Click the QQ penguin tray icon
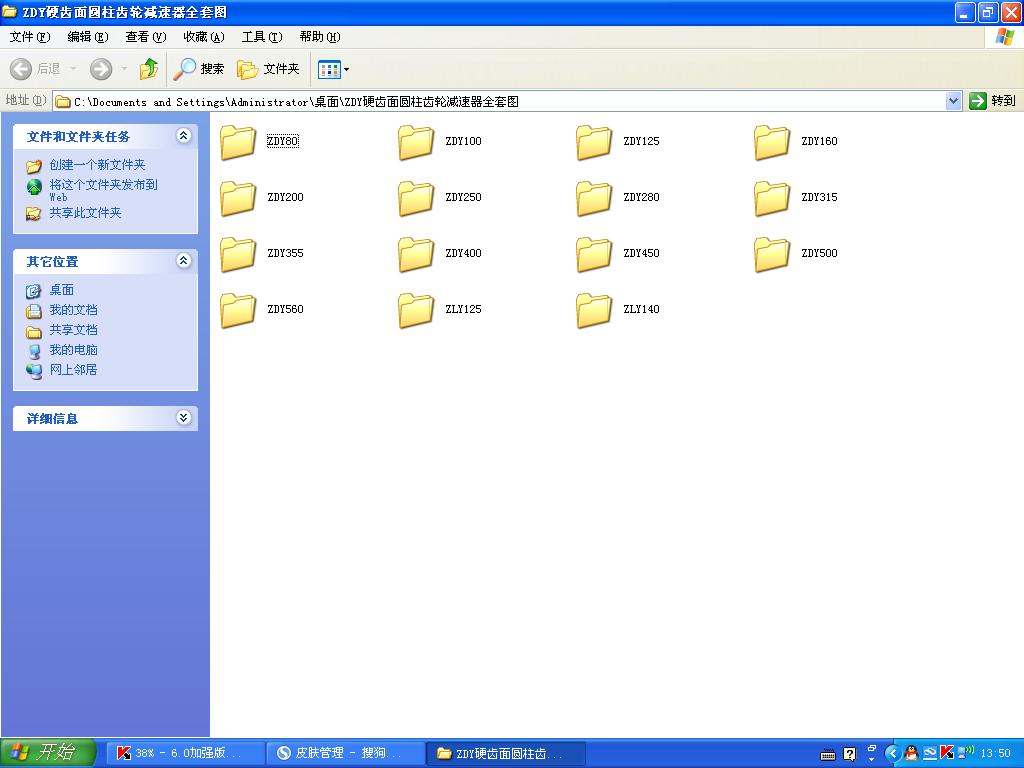This screenshot has height=768, width=1024. 911,754
